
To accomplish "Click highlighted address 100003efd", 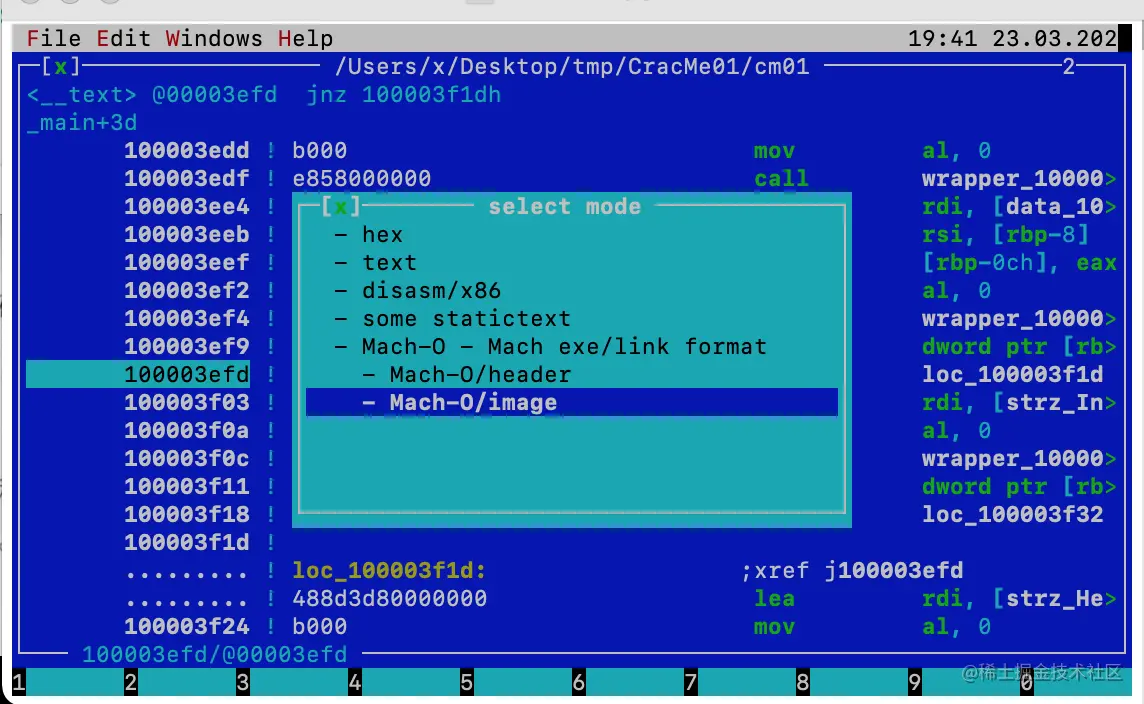I will click(187, 374).
